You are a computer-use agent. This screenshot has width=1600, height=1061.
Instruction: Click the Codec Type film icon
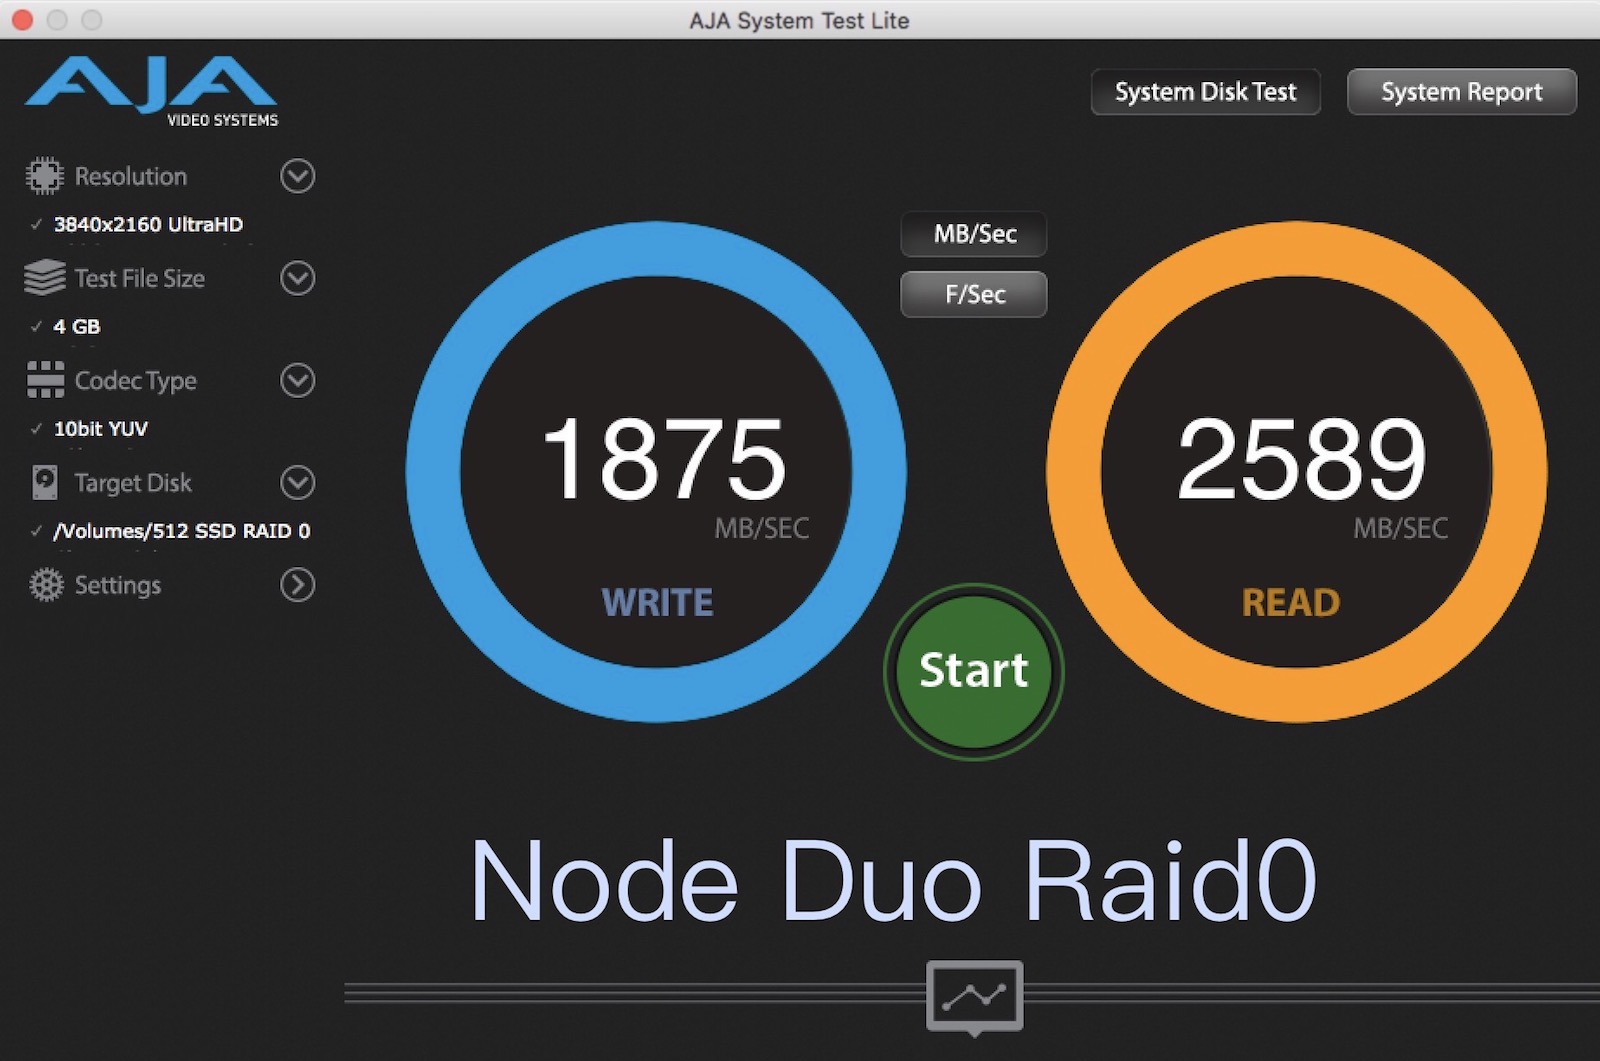[x=45, y=380]
